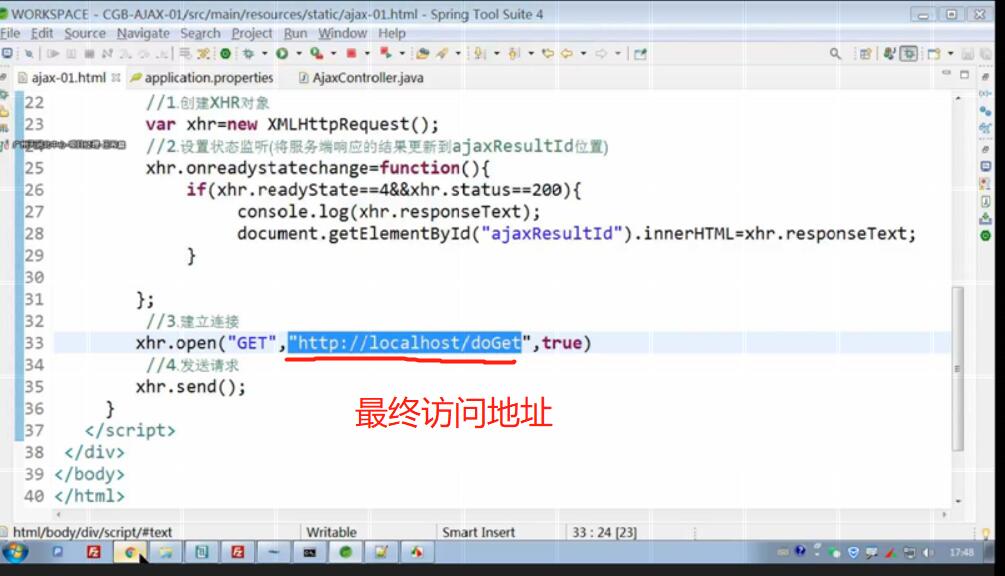Expand the Debug launch dropdown arrow
Screen dimensions: 1005x576
click(x=265, y=56)
